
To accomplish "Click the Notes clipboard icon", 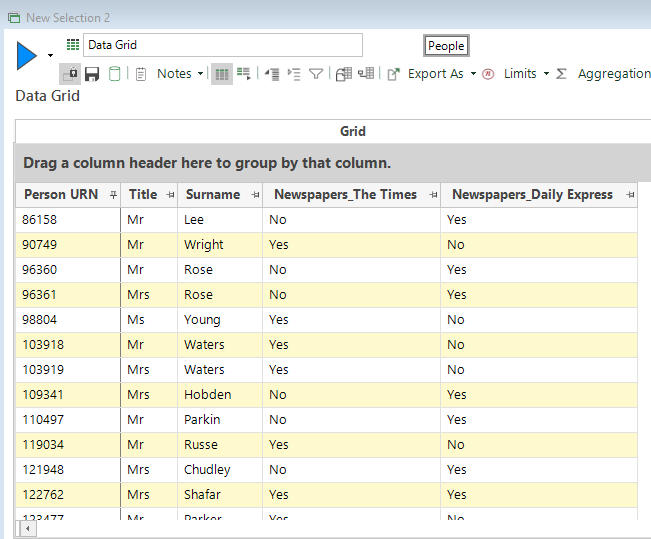I will coord(141,74).
